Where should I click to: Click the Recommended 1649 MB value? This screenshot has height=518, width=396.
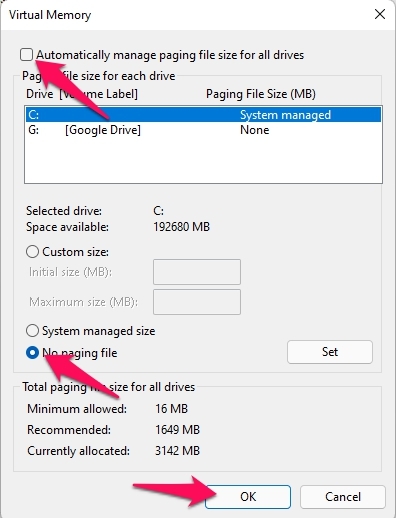[x=177, y=429]
